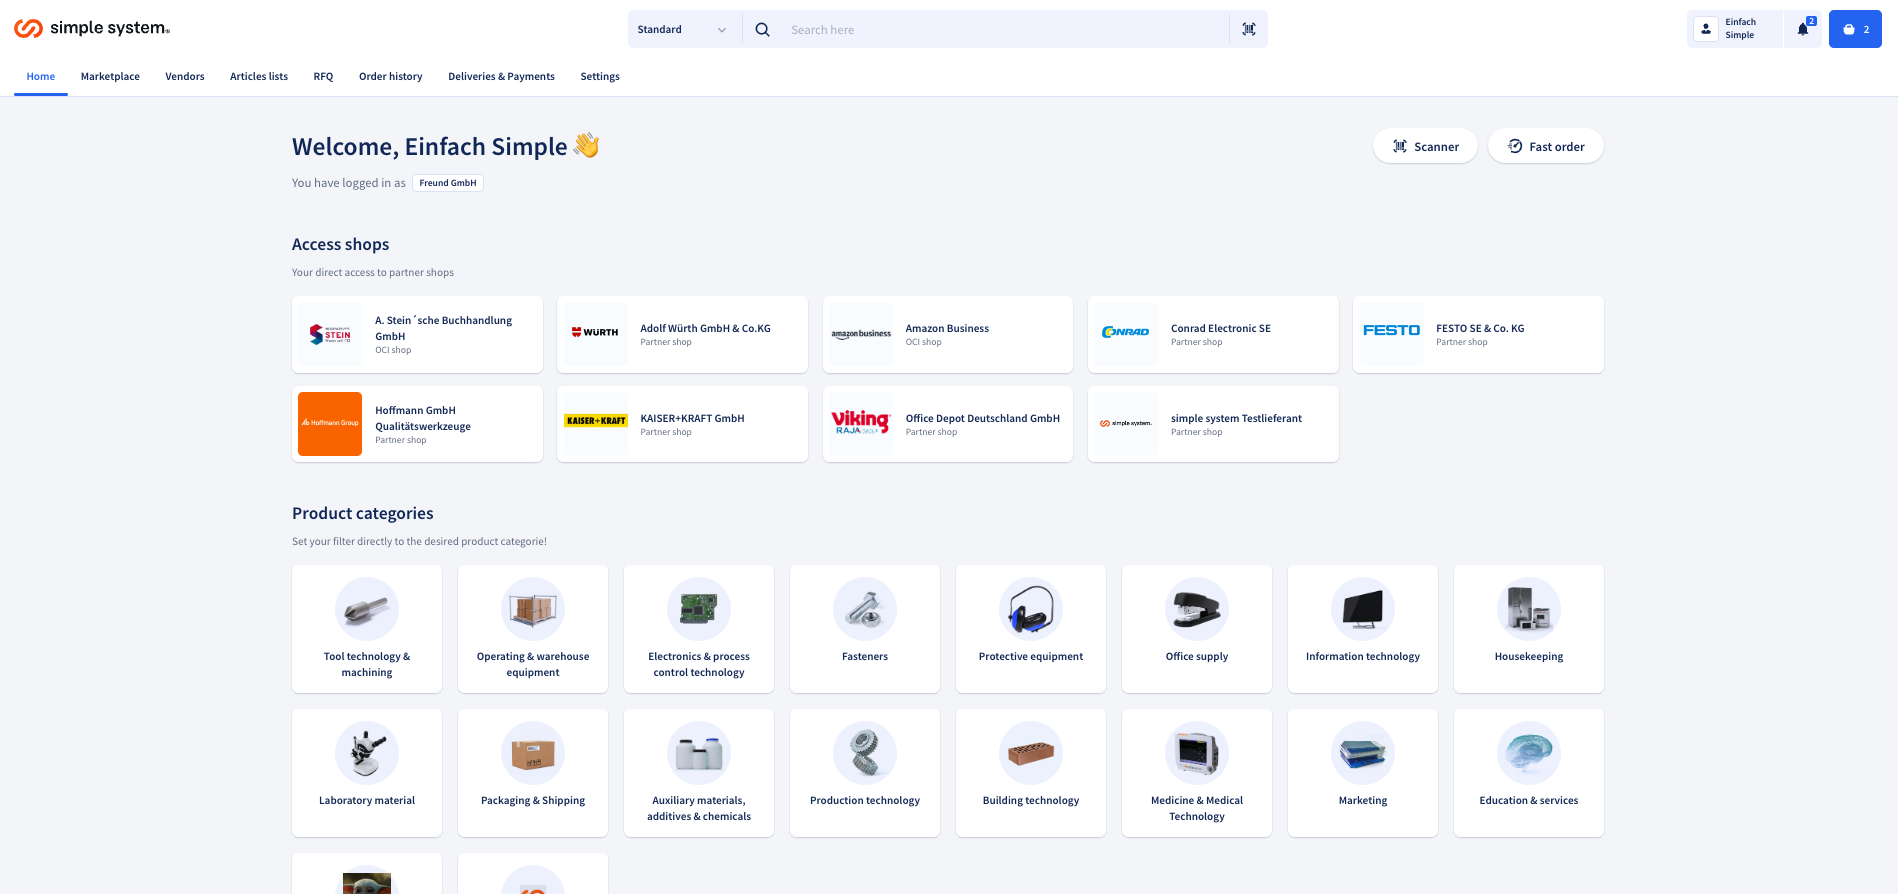
Task: Open the Marketplace tab
Action: pos(110,77)
